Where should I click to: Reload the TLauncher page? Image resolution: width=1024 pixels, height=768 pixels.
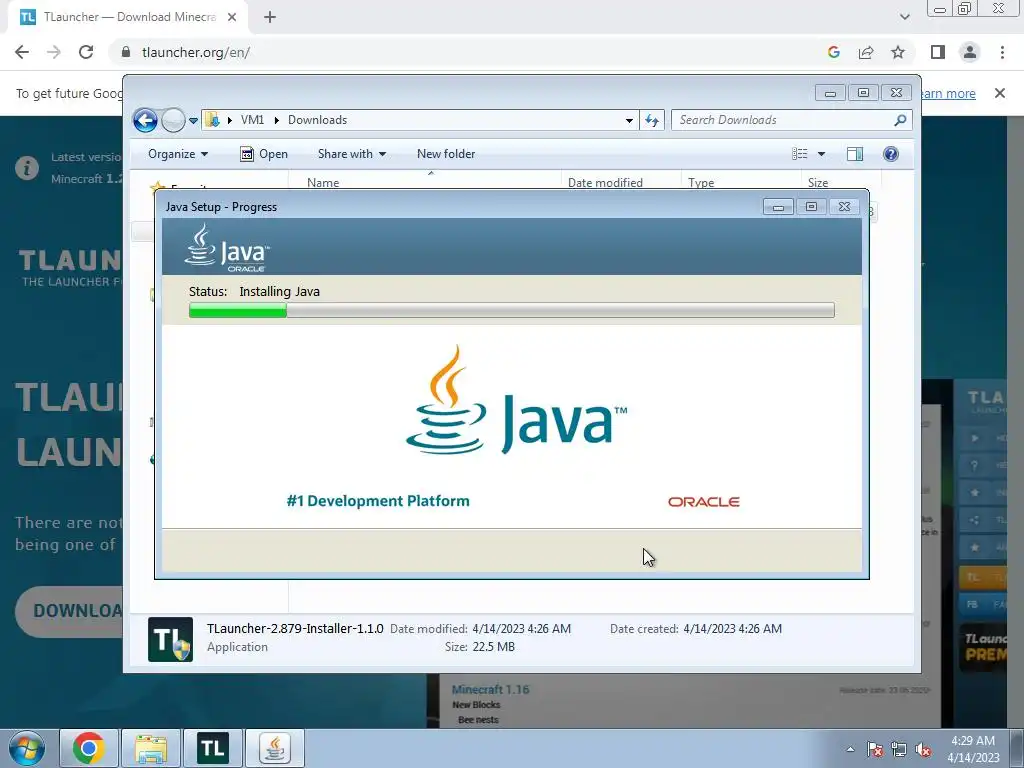pyautogui.click(x=86, y=52)
